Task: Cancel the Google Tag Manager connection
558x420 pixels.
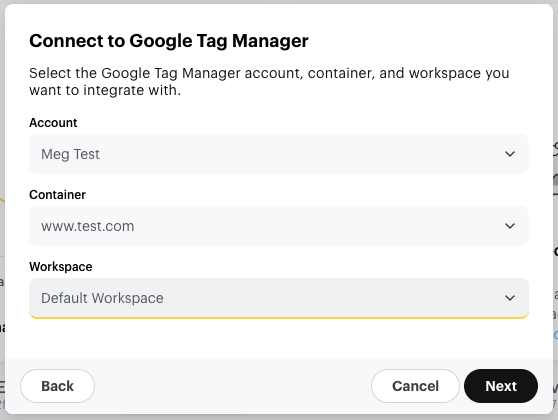Action: 415,386
